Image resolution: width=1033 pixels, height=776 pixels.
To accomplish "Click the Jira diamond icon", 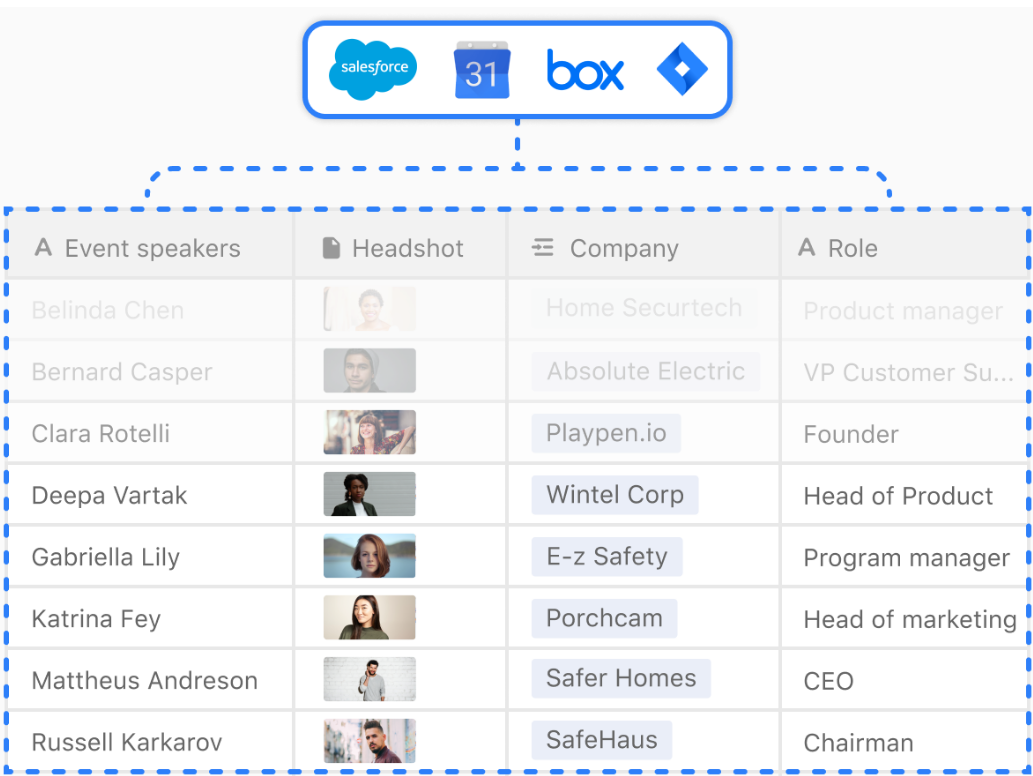I will click(x=682, y=70).
